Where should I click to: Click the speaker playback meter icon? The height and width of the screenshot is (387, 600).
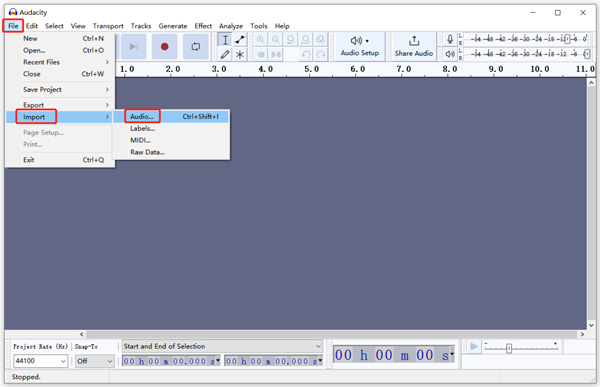450,54
